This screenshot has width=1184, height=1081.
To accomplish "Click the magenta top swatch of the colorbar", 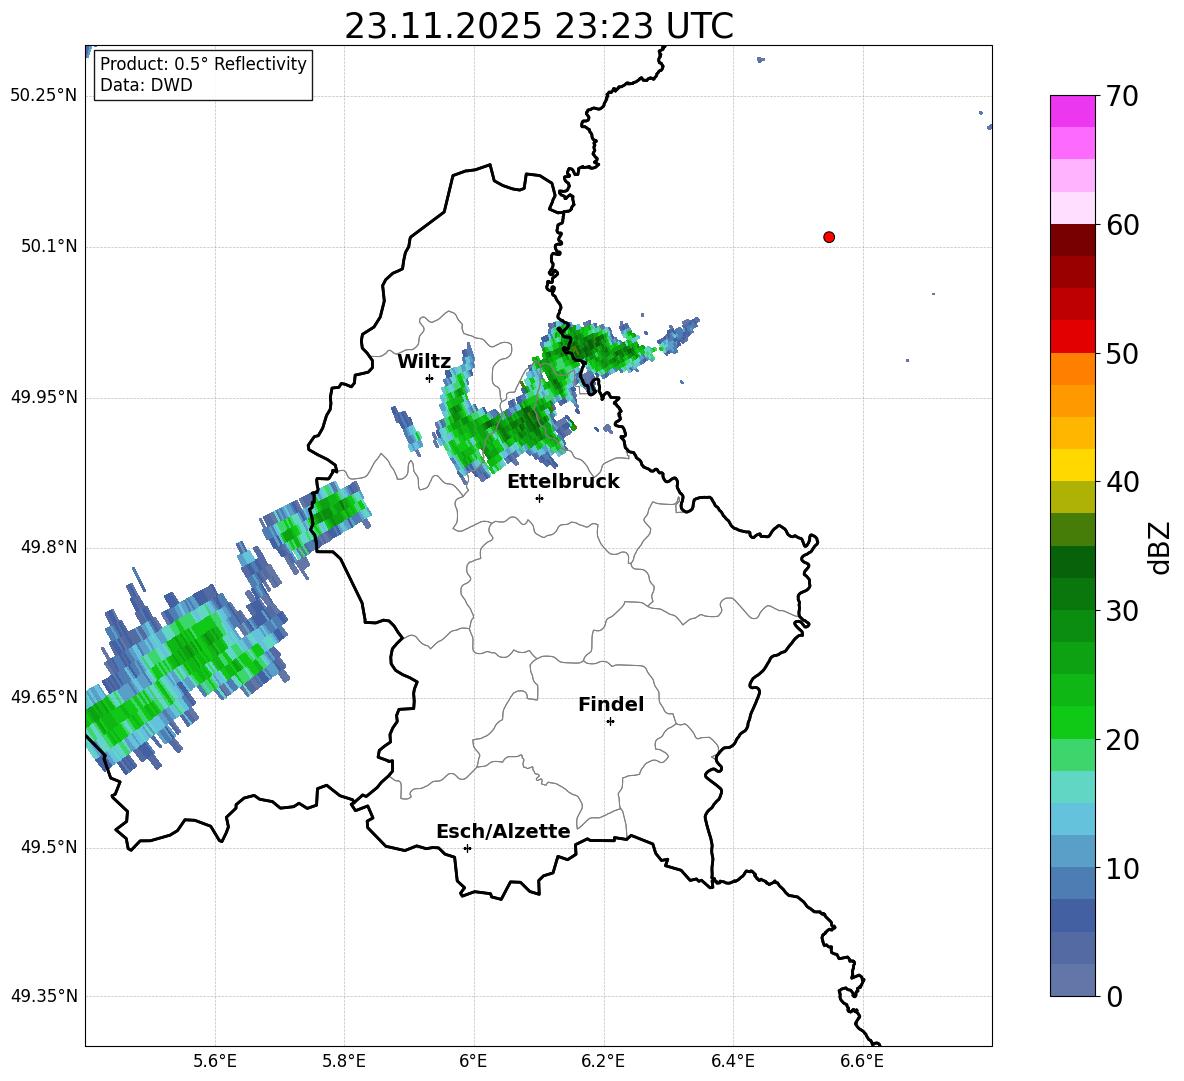I will click(1072, 111).
